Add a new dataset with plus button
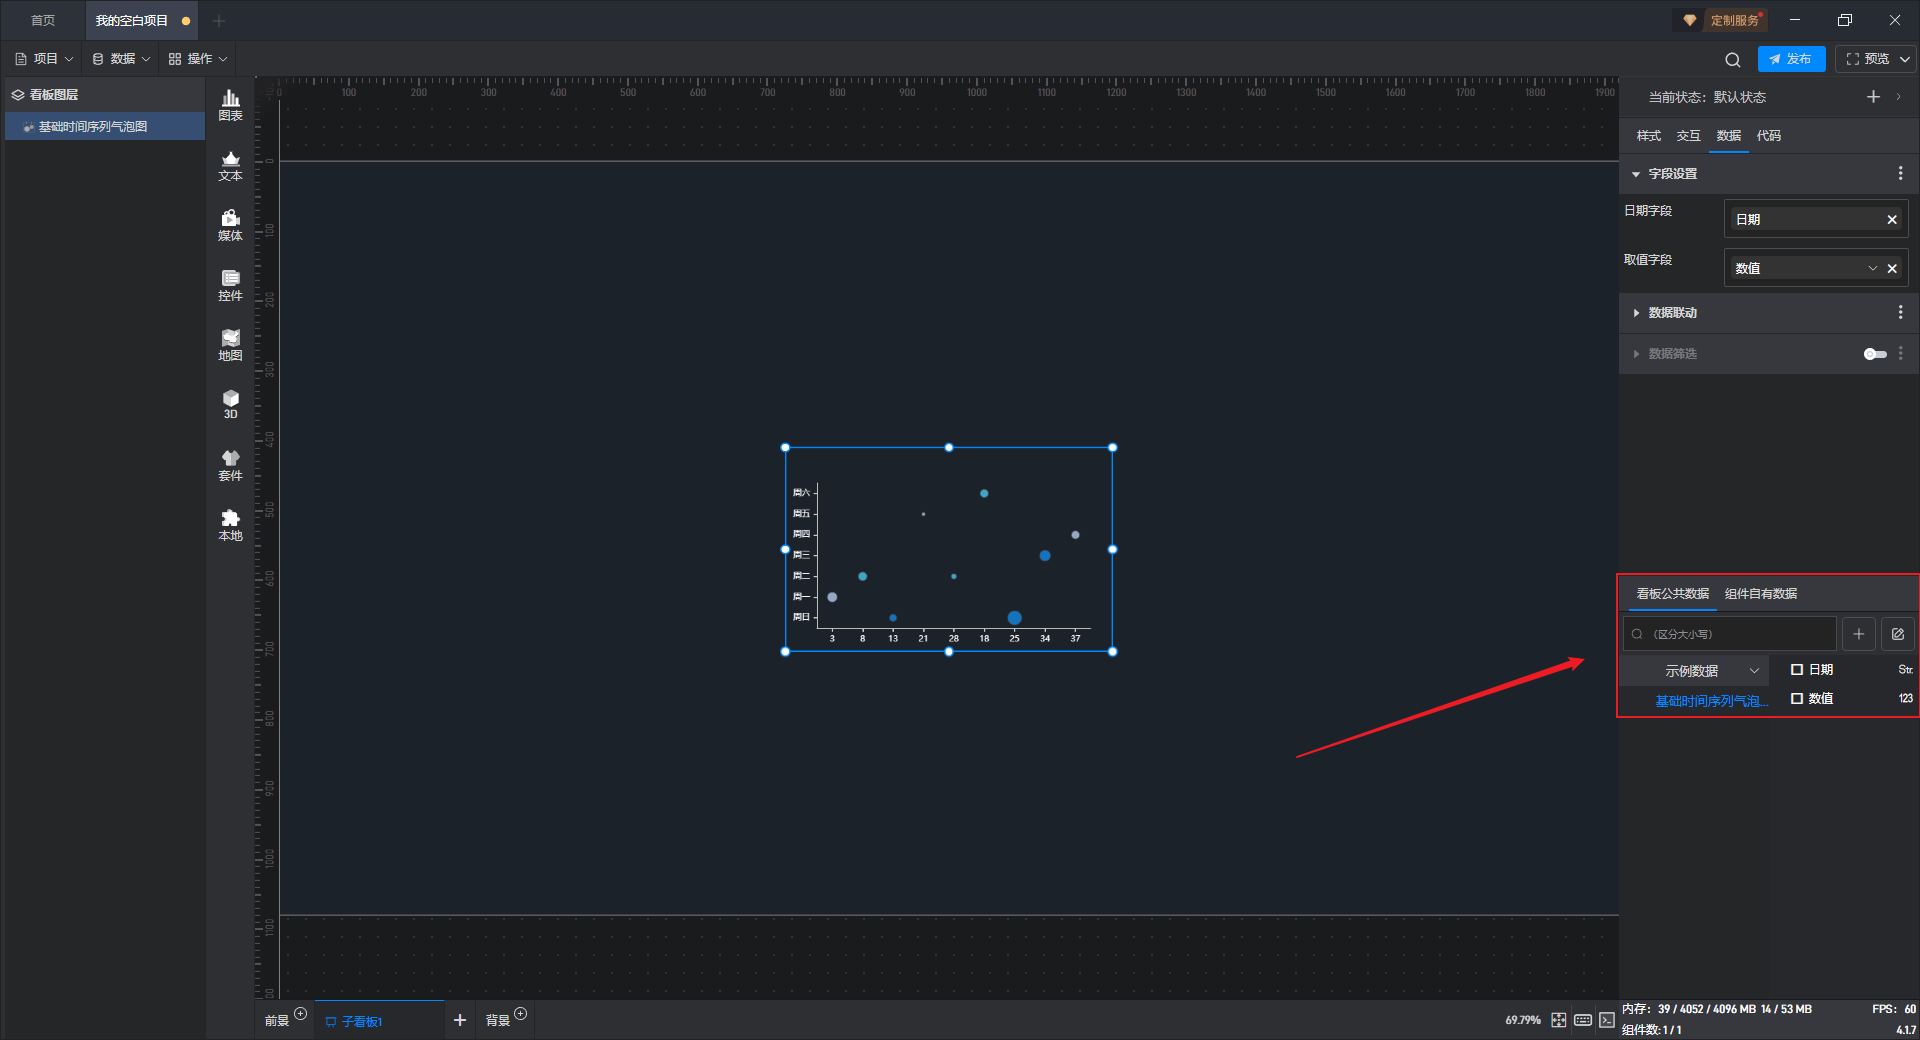This screenshot has width=1920, height=1040. pos(1859,634)
